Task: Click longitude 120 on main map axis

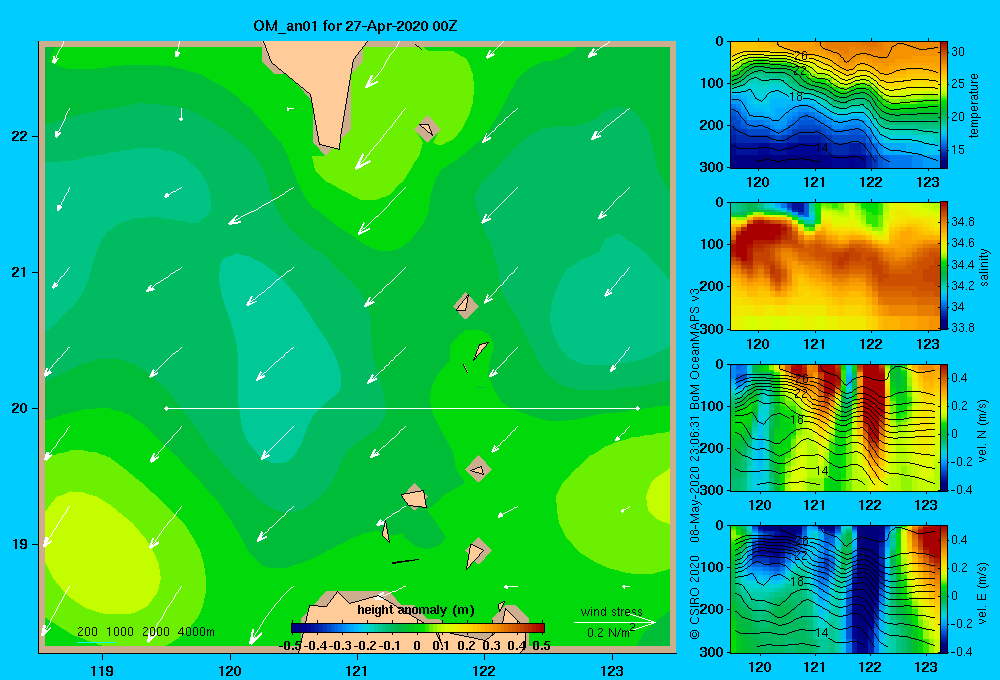Action: tap(230, 670)
